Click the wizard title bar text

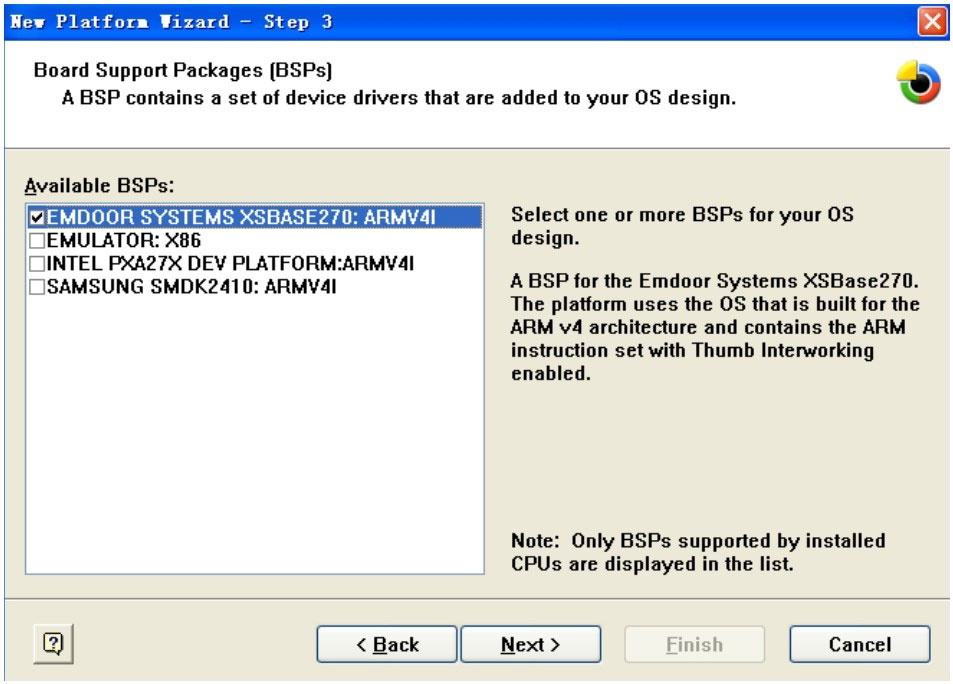tap(171, 22)
